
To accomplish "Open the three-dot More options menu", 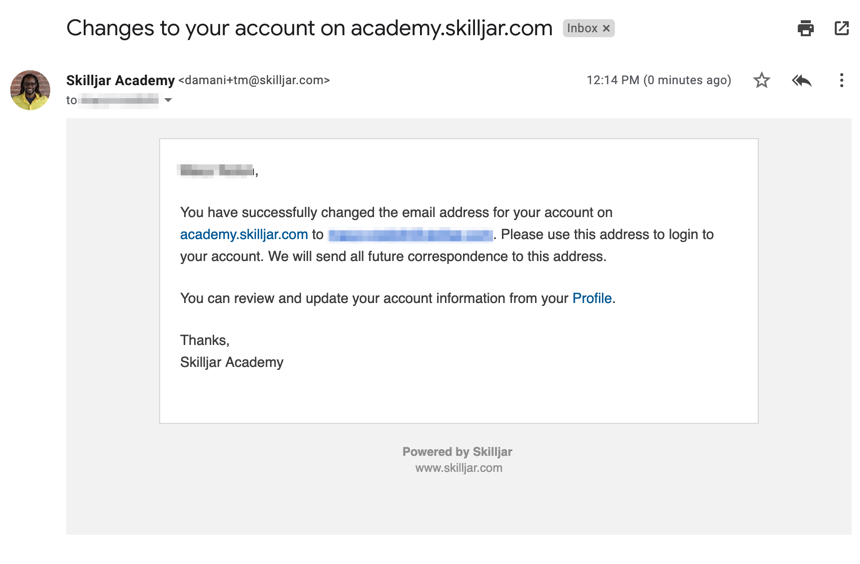I will [841, 80].
